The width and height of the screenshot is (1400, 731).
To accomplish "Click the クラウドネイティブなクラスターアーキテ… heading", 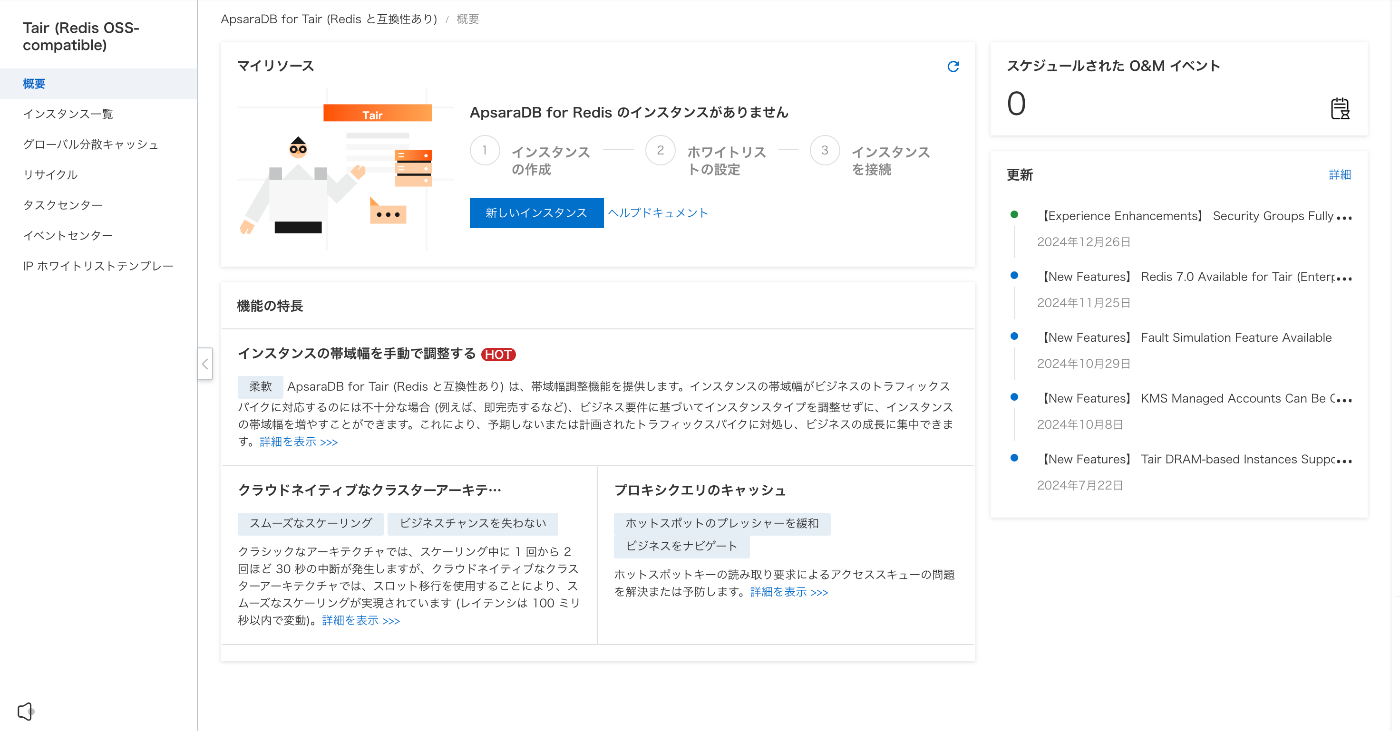I will coord(370,490).
